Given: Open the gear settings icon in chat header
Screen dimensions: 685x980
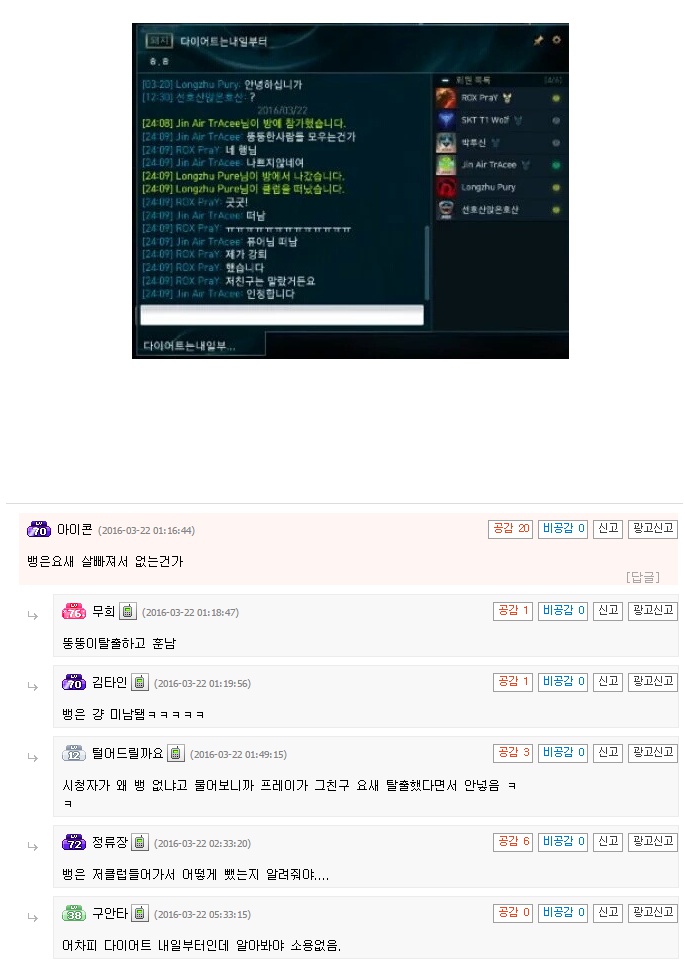Looking at the screenshot, I should click(x=556, y=40).
